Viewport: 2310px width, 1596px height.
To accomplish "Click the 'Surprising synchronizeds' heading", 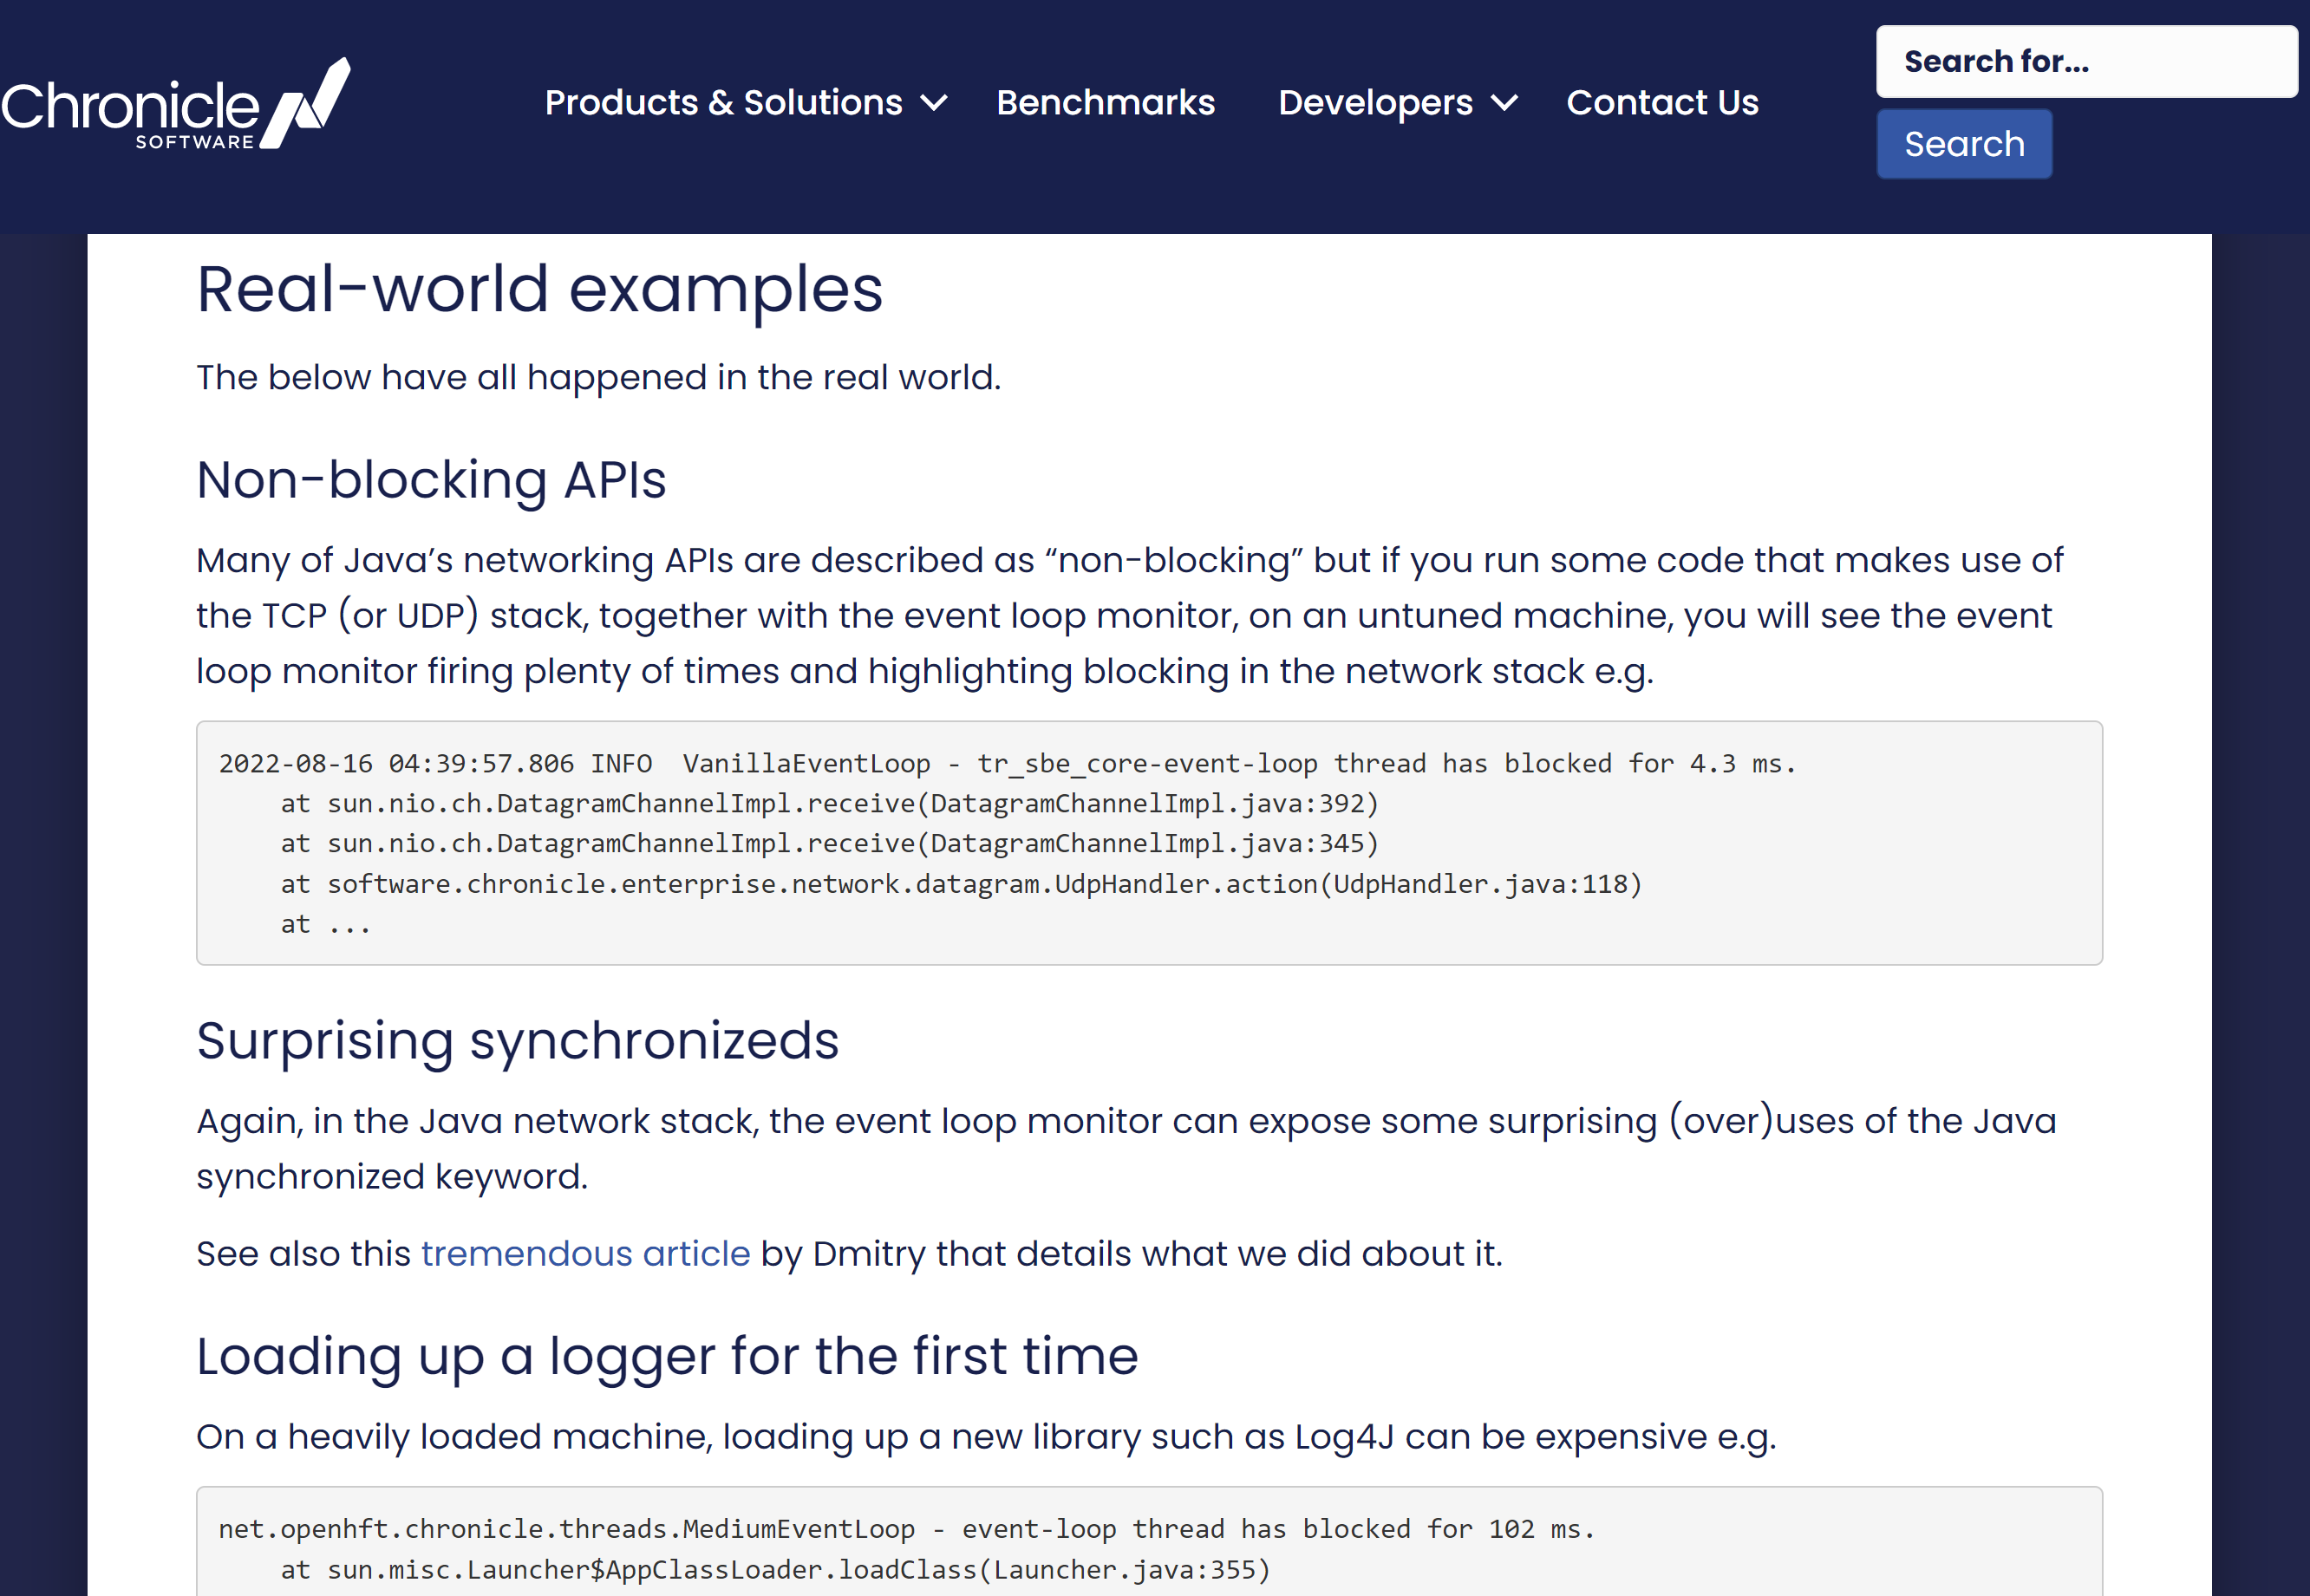I will click(x=517, y=1041).
